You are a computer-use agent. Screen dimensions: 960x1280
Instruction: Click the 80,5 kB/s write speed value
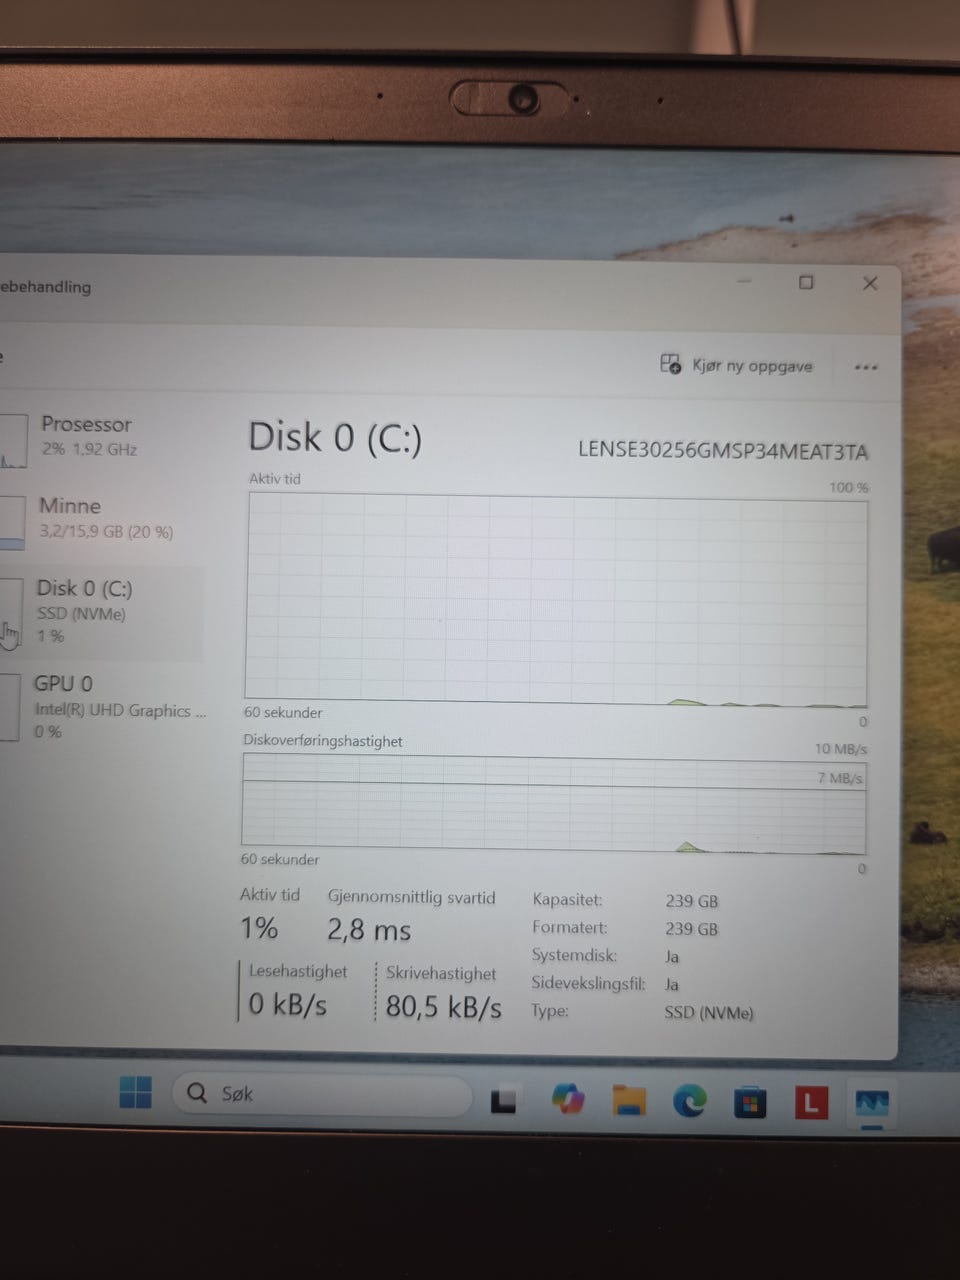point(443,1006)
